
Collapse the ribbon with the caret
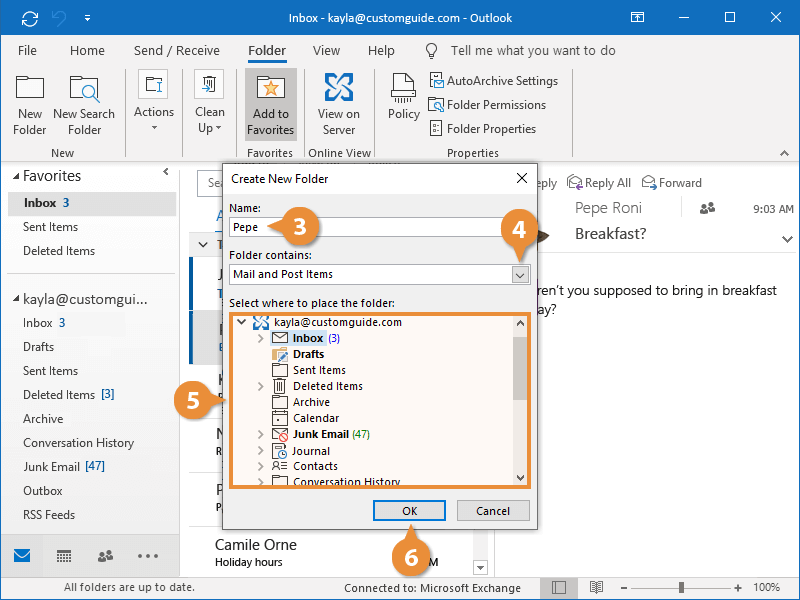click(784, 153)
